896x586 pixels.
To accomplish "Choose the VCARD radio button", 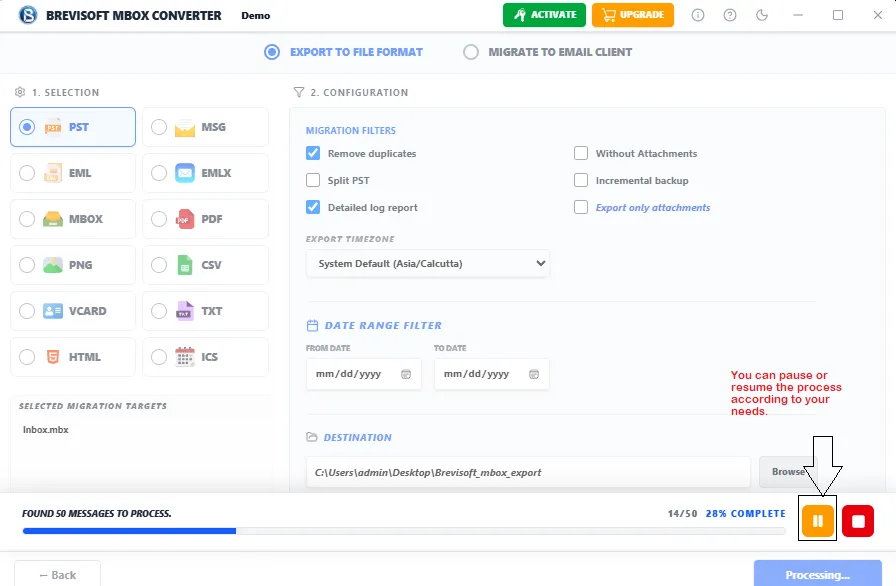I will pyautogui.click(x=27, y=311).
